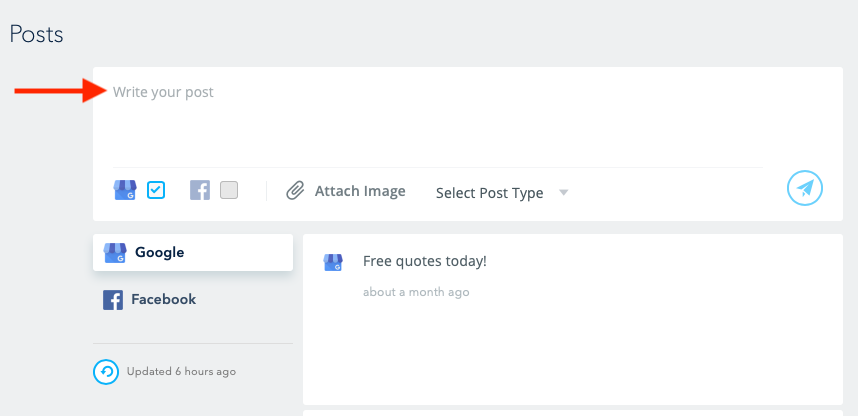The width and height of the screenshot is (858, 416).
Task: Click the about a month ago timestamp
Action: coord(416,292)
